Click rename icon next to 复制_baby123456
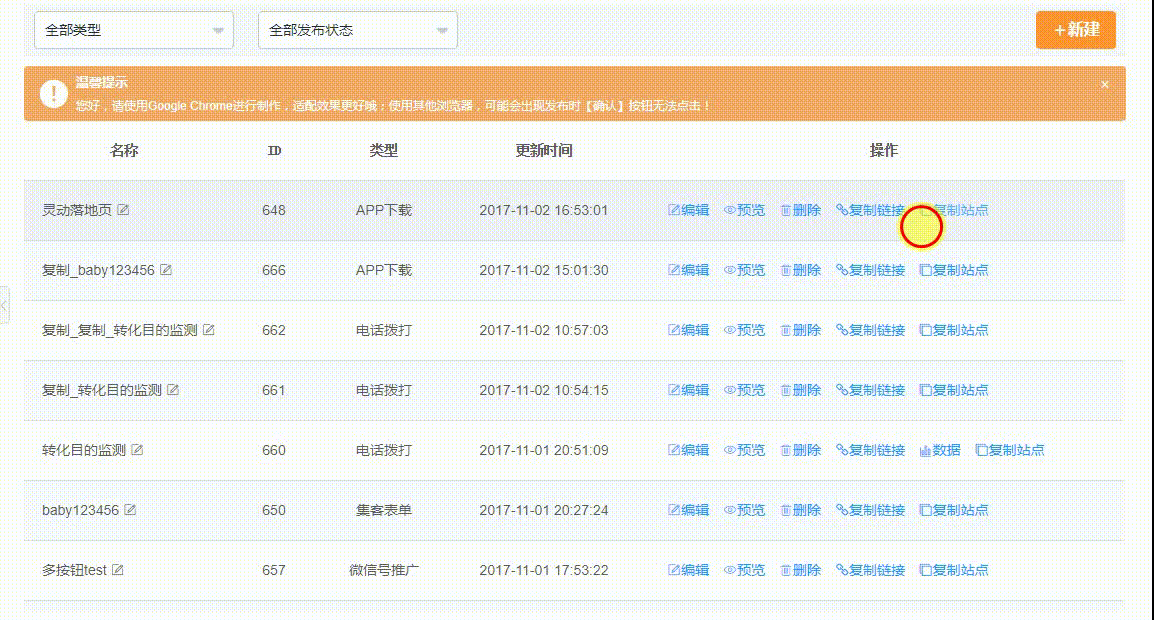The width and height of the screenshot is (1154, 620). pos(166,270)
